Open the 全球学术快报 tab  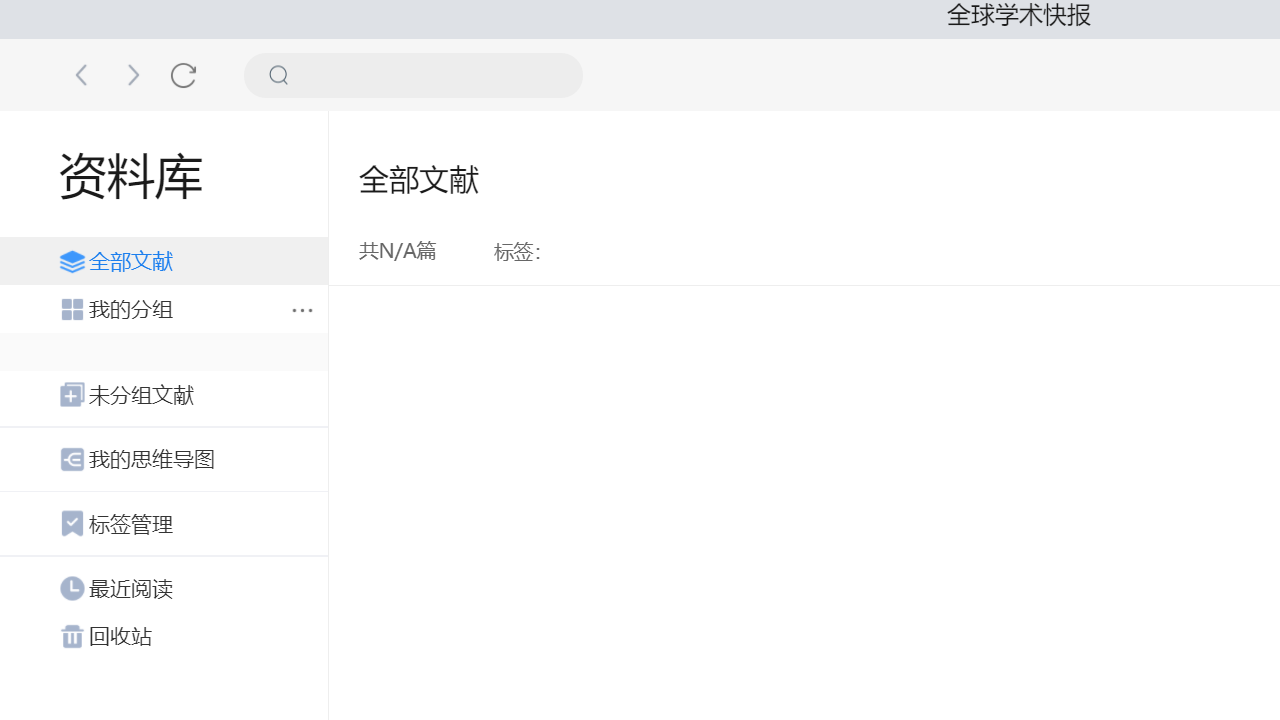[1018, 16]
